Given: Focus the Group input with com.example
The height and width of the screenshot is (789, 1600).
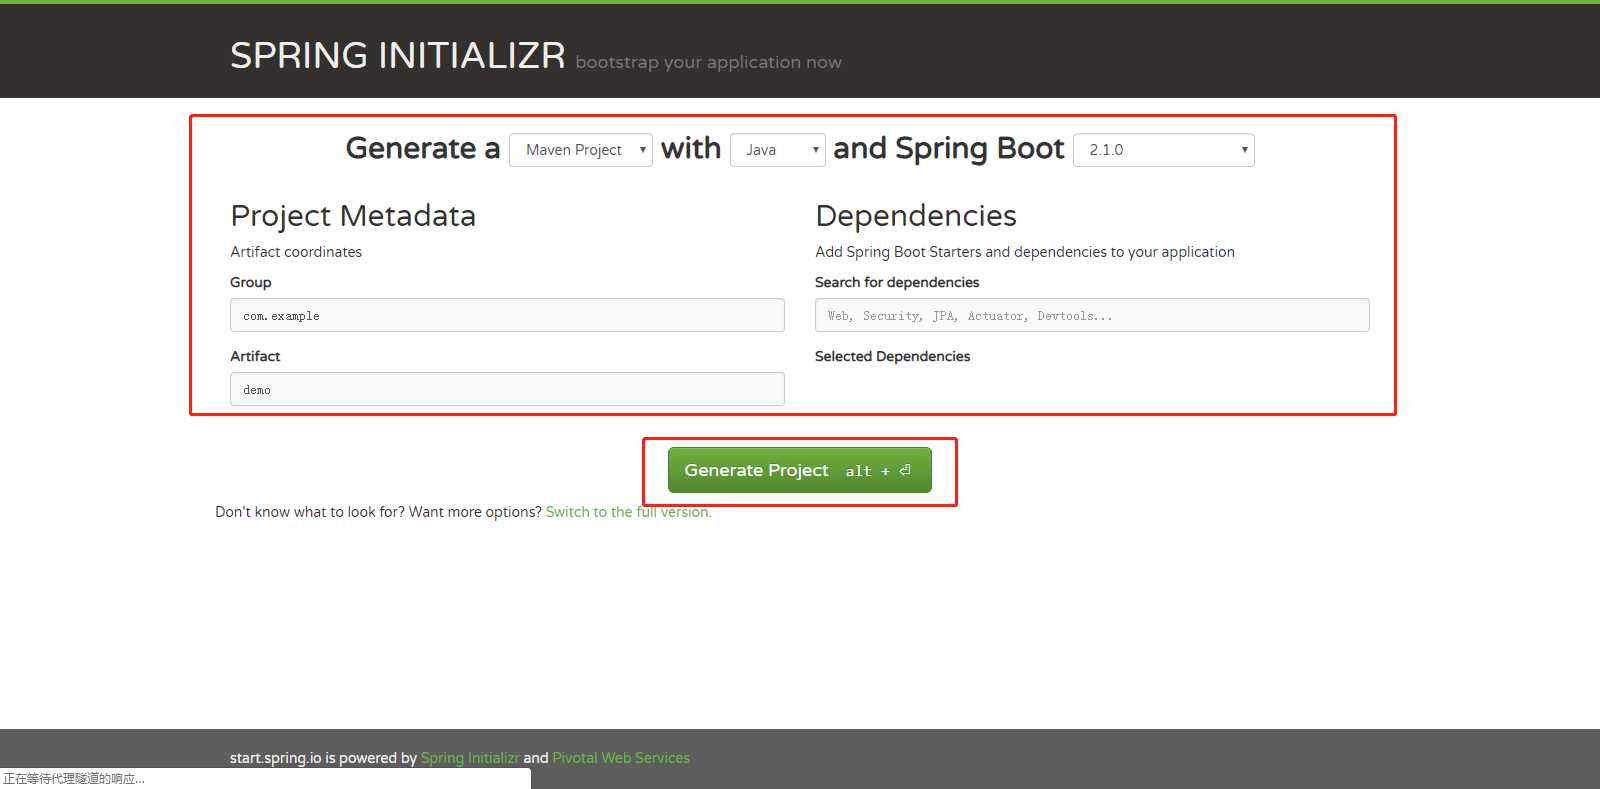Looking at the screenshot, I should click(x=507, y=315).
